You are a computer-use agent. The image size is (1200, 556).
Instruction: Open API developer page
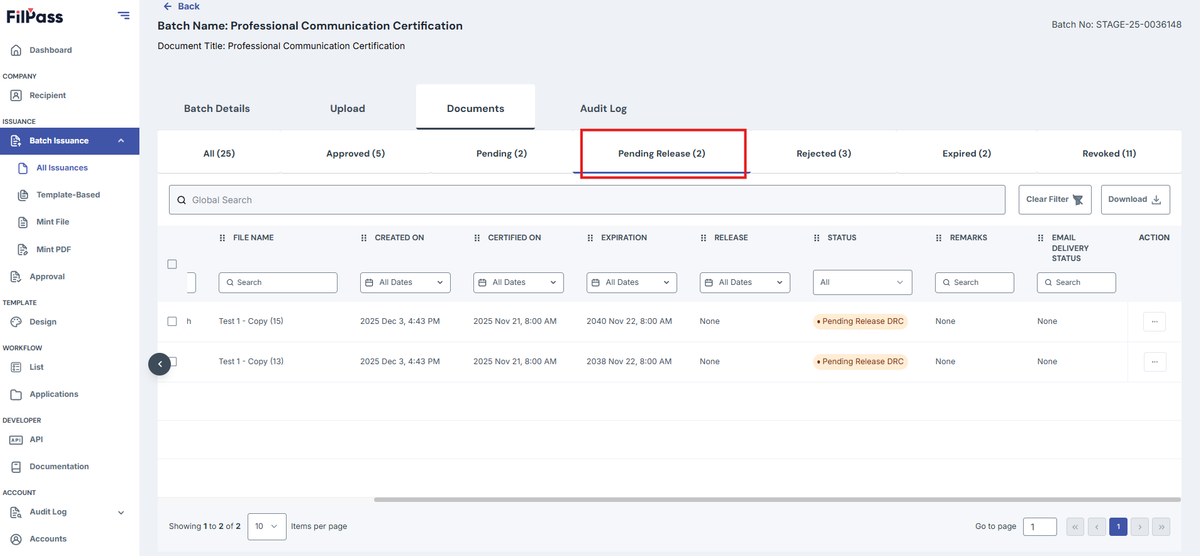point(36,439)
